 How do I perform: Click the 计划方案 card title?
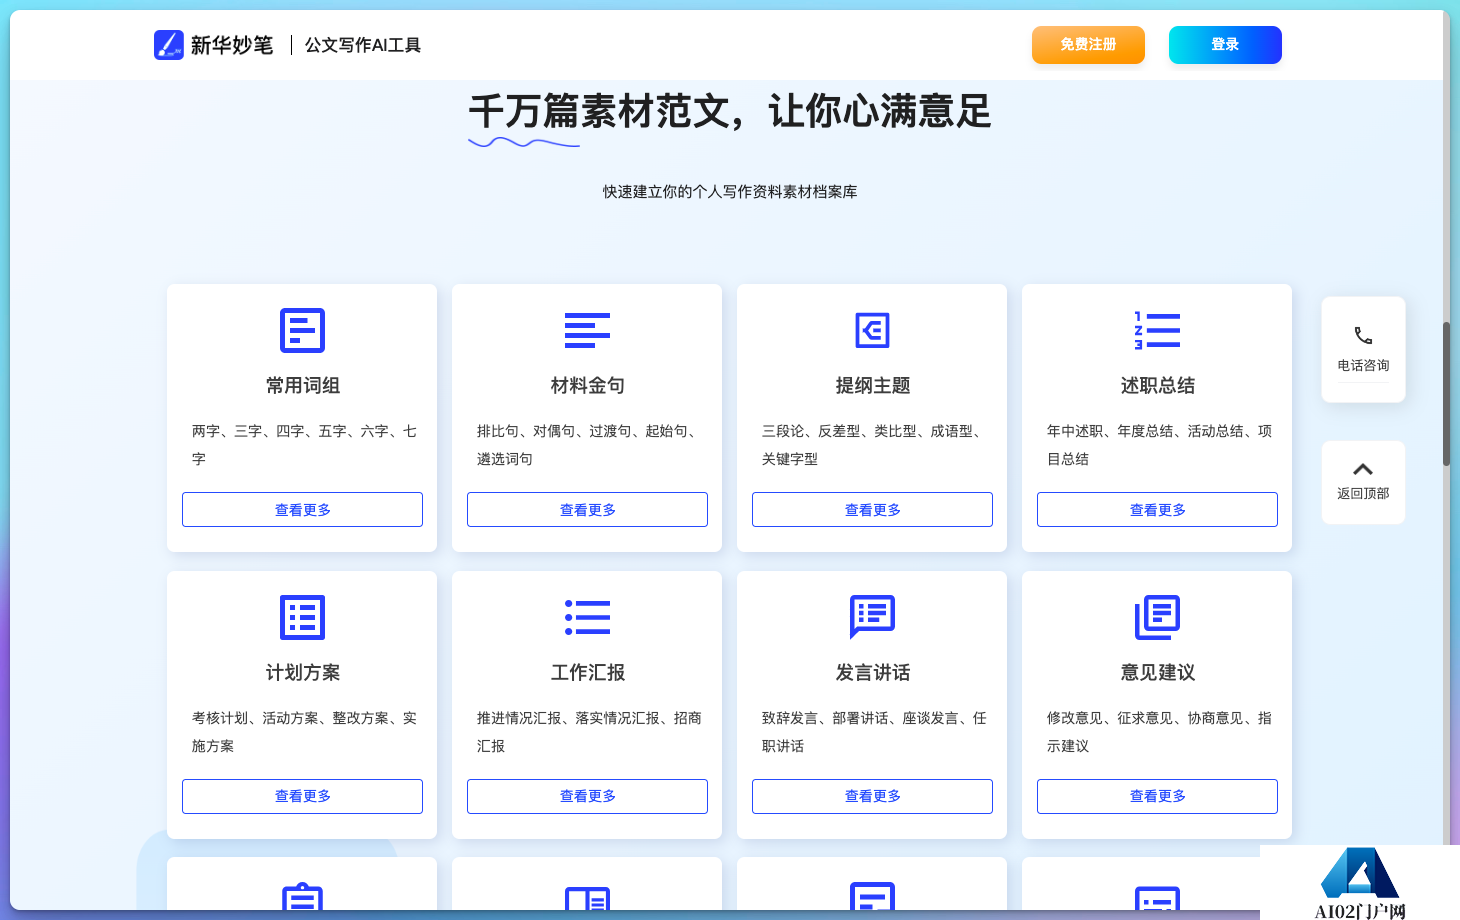(x=302, y=673)
